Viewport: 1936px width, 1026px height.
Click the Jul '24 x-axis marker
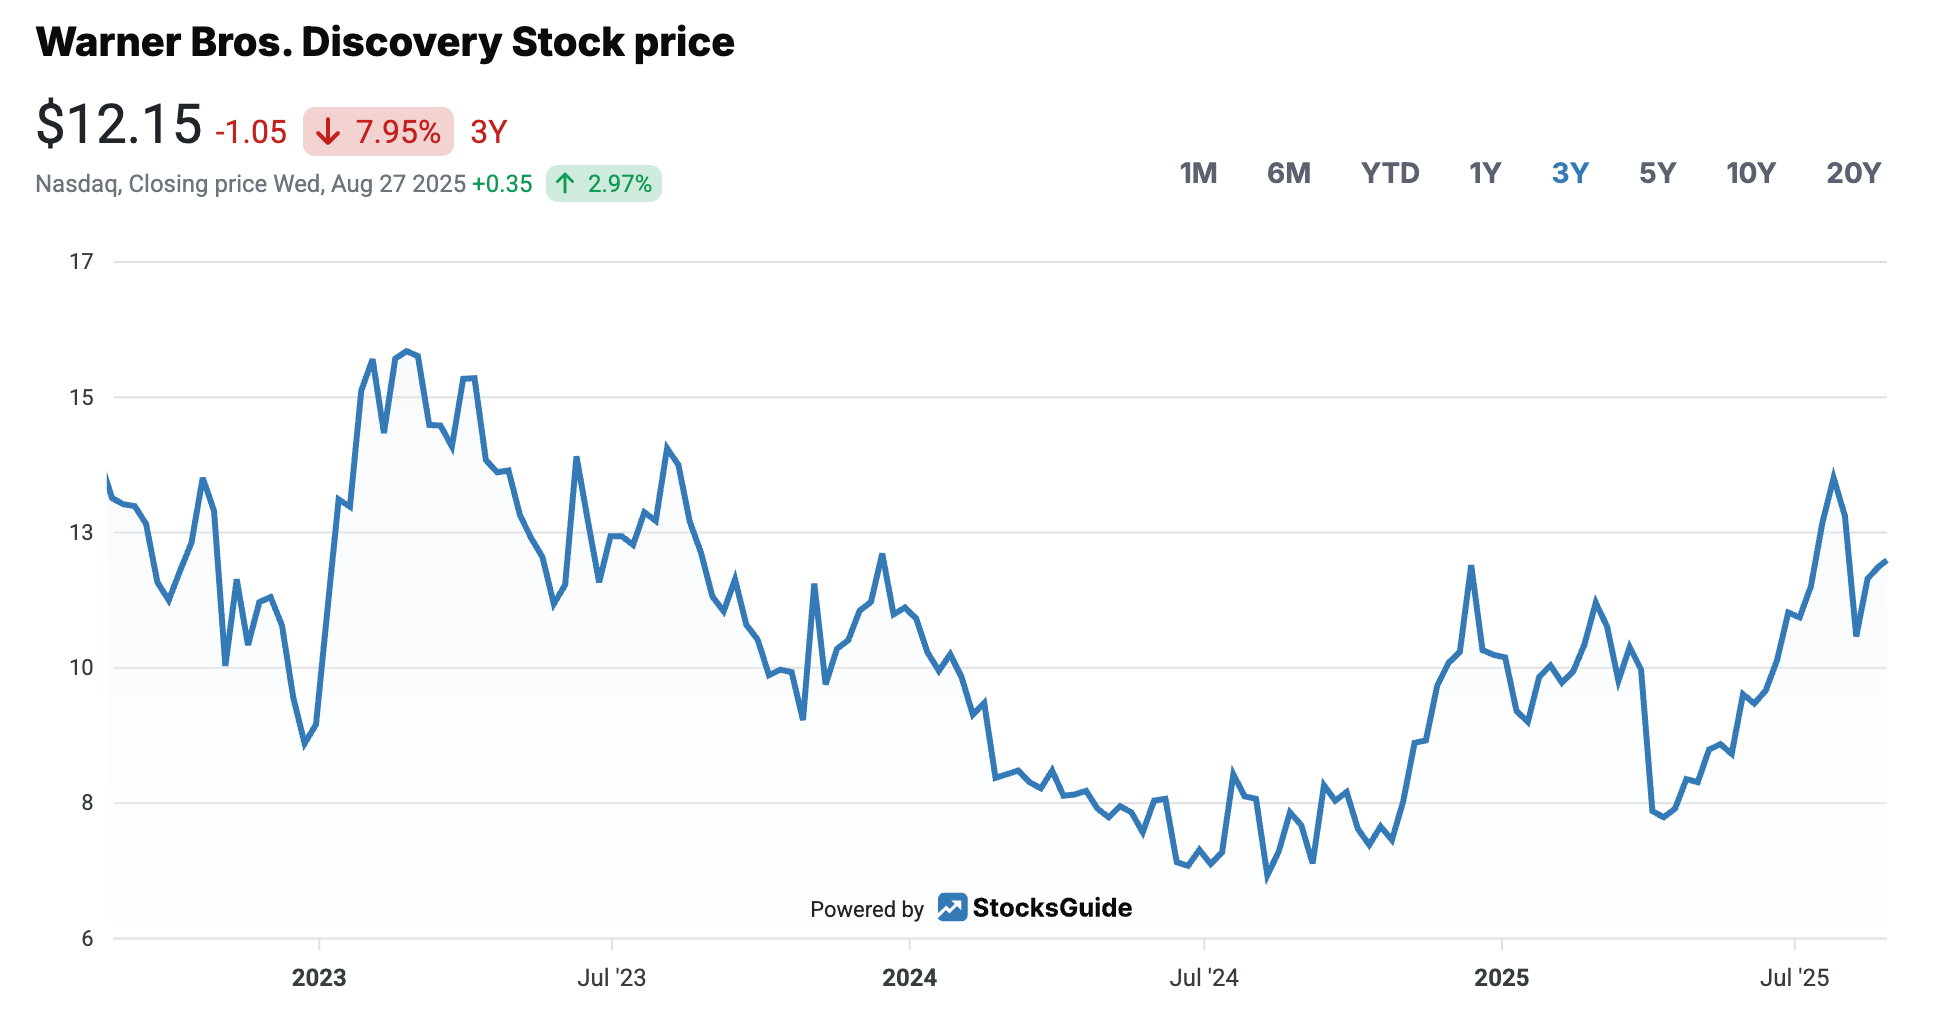point(1204,977)
